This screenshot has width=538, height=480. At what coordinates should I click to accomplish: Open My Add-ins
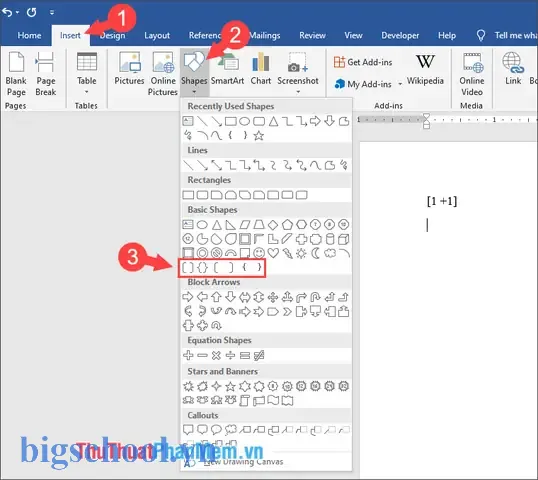pyautogui.click(x=363, y=84)
